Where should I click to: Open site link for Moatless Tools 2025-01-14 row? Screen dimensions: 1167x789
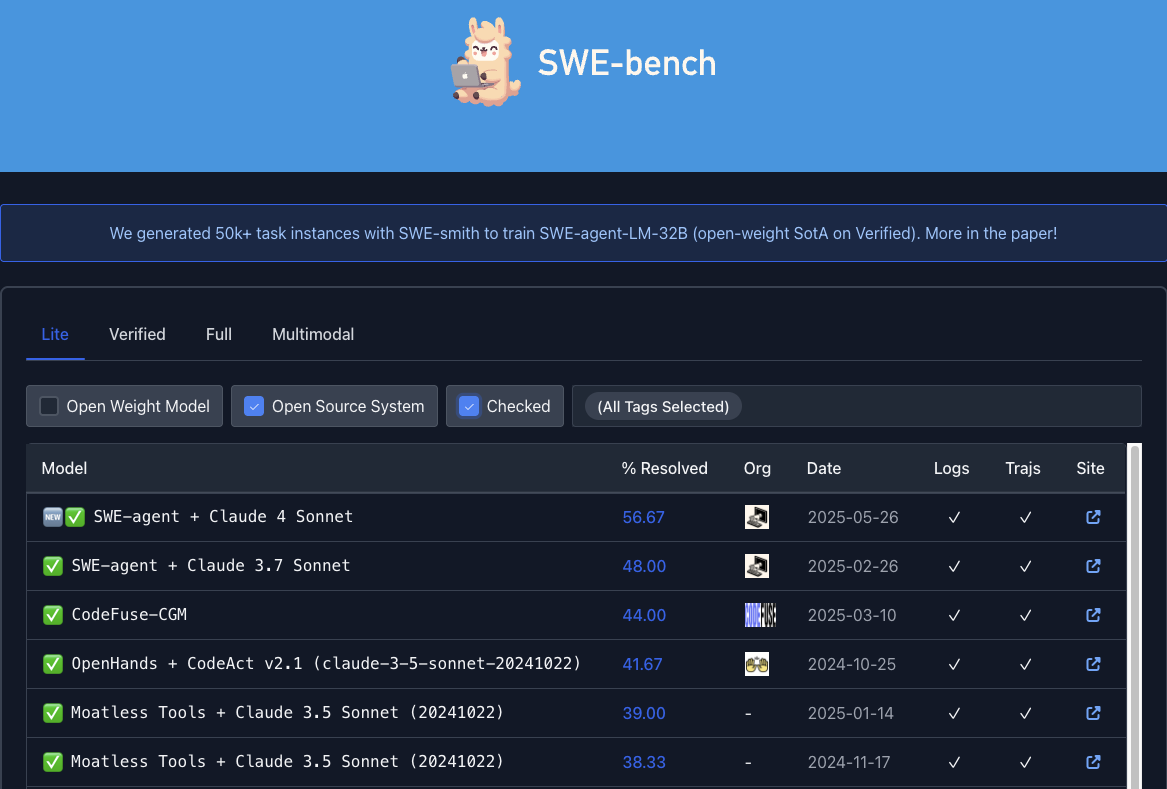[1093, 713]
